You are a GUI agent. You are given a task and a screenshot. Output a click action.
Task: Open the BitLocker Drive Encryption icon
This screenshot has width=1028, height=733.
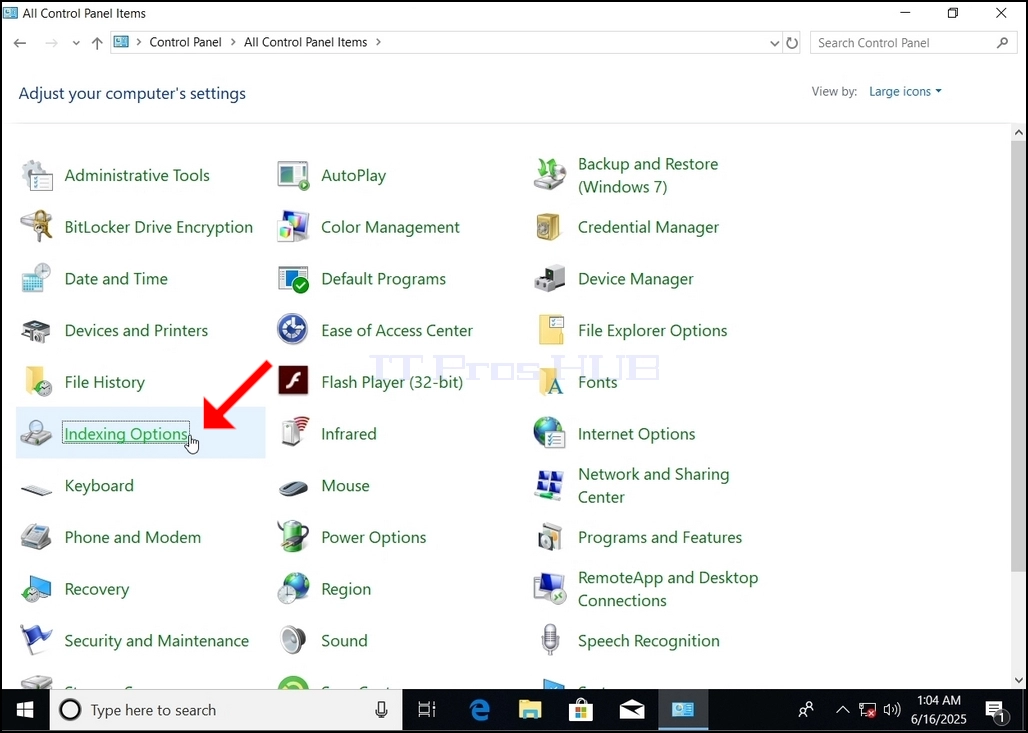point(37,227)
